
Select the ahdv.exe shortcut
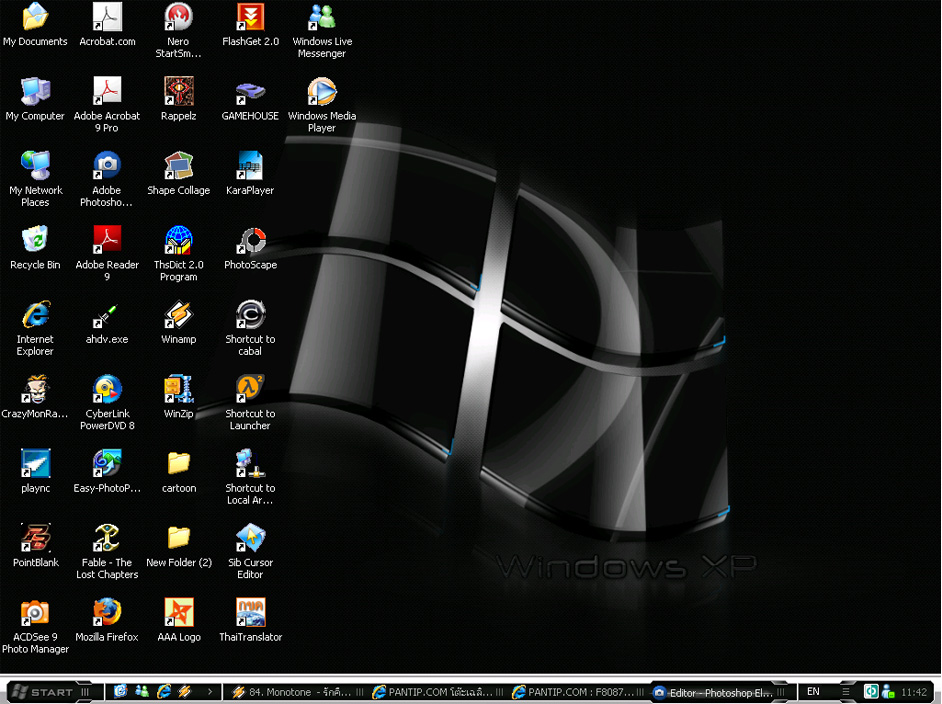107,324
